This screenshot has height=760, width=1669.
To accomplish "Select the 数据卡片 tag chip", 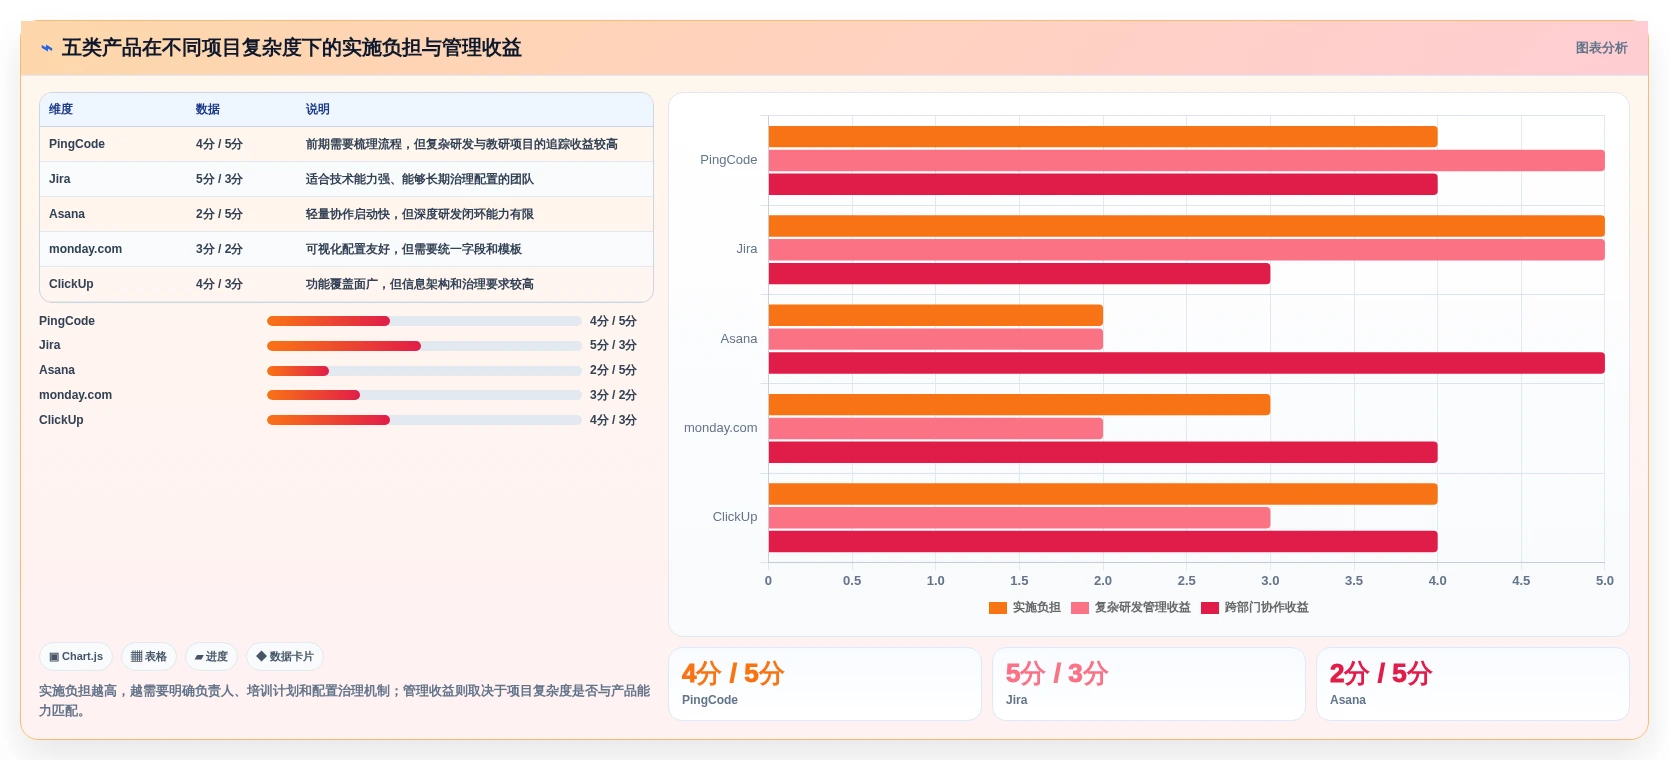I will [x=285, y=657].
